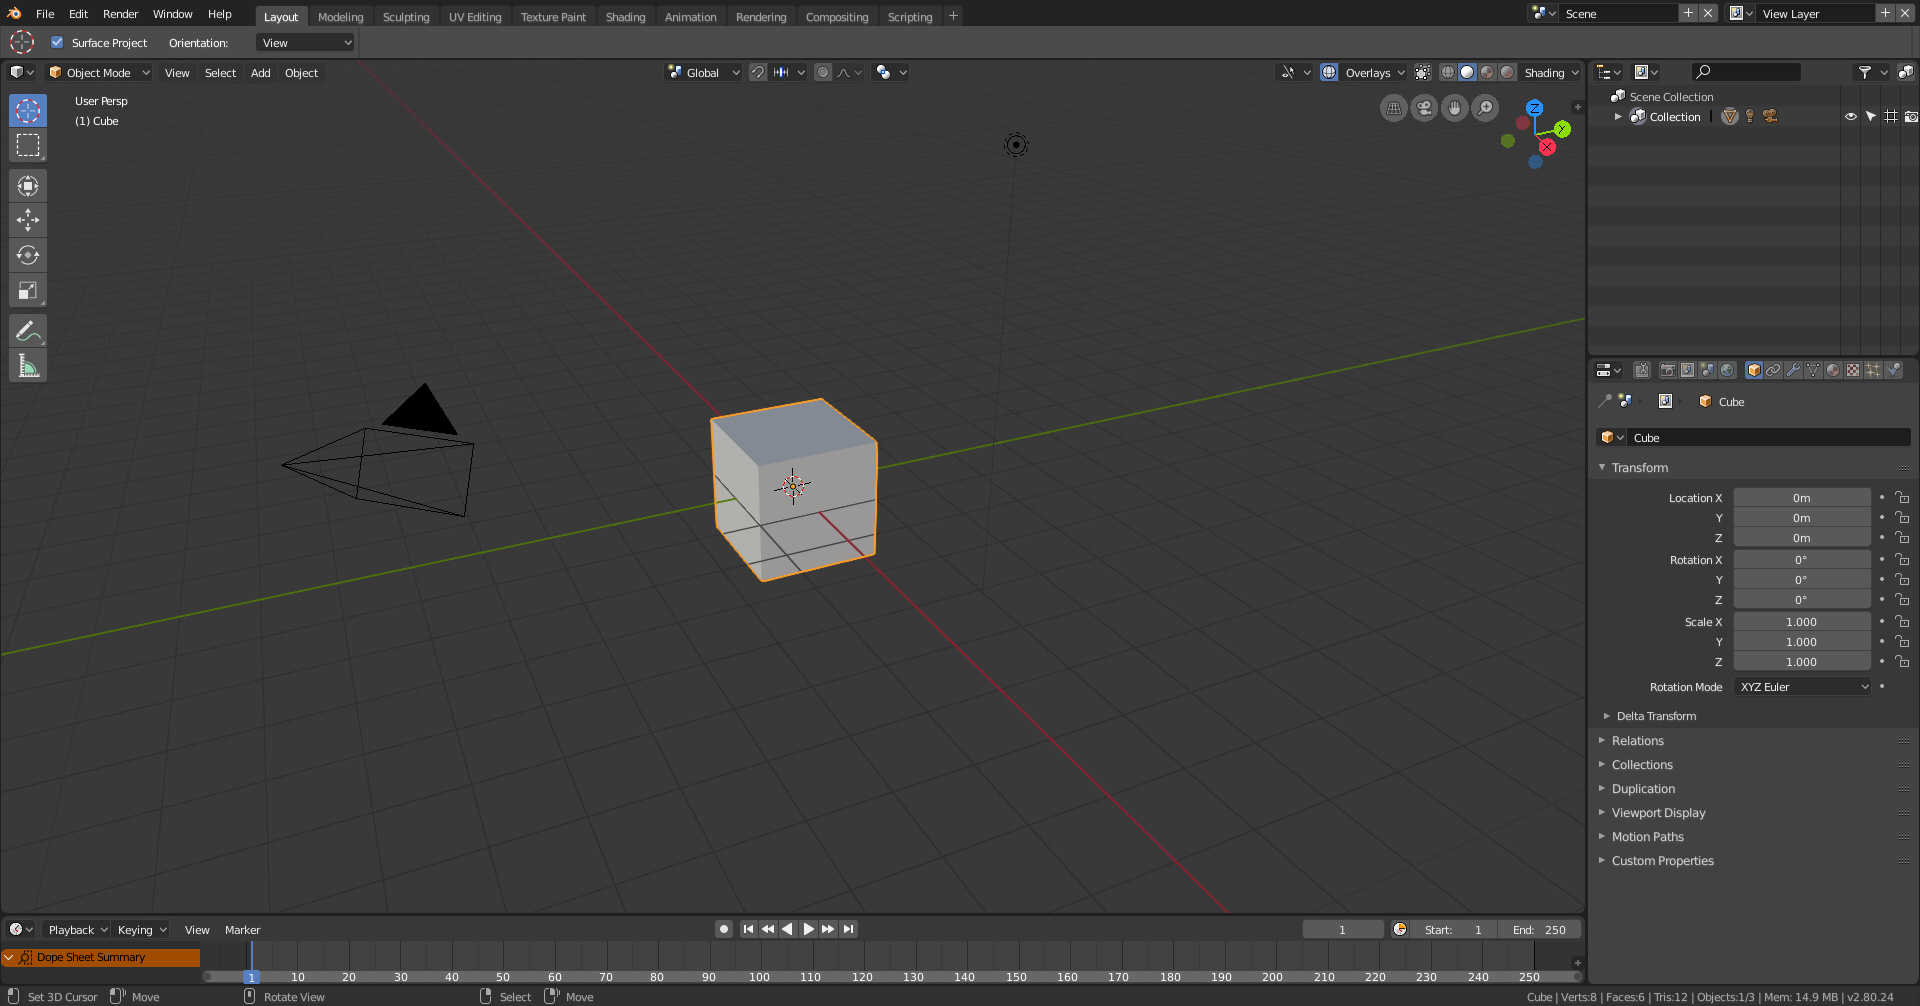This screenshot has height=1006, width=1920.
Task: Select the 3D Cursor tool
Action: [x=28, y=111]
